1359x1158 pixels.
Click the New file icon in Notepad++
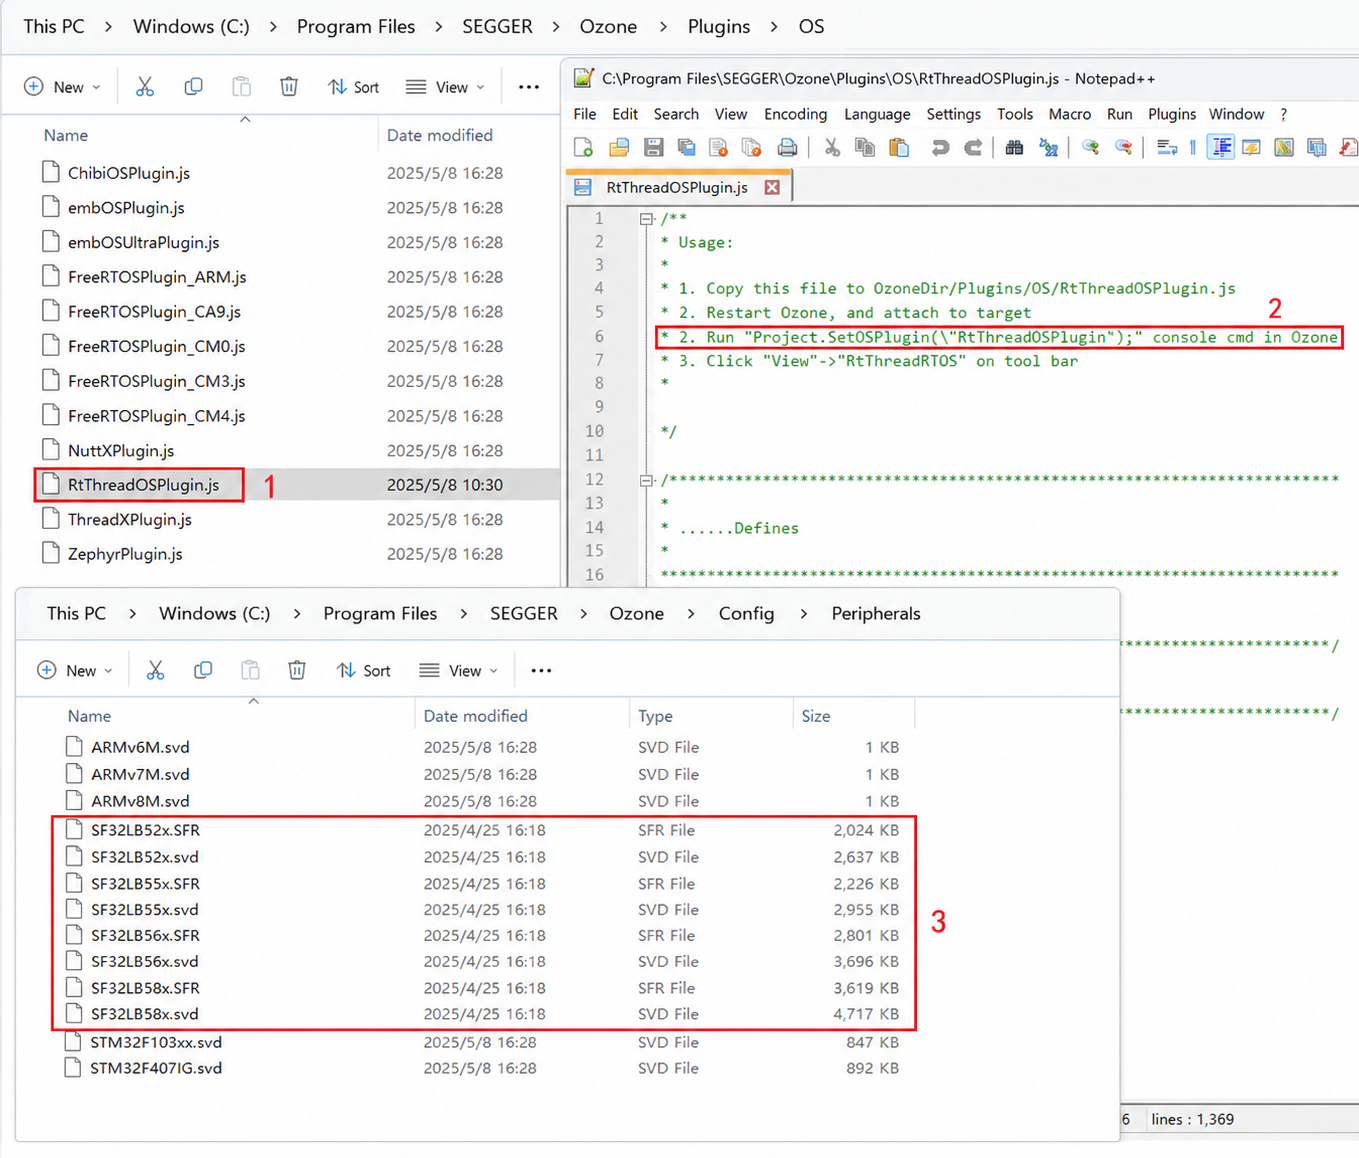[584, 148]
